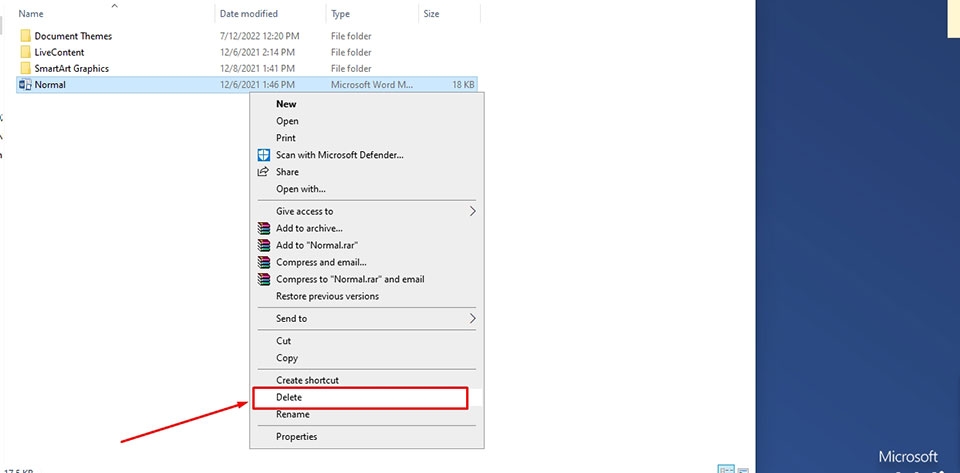Select the Normal file name
Viewport: 960px width, 473px height.
point(50,84)
